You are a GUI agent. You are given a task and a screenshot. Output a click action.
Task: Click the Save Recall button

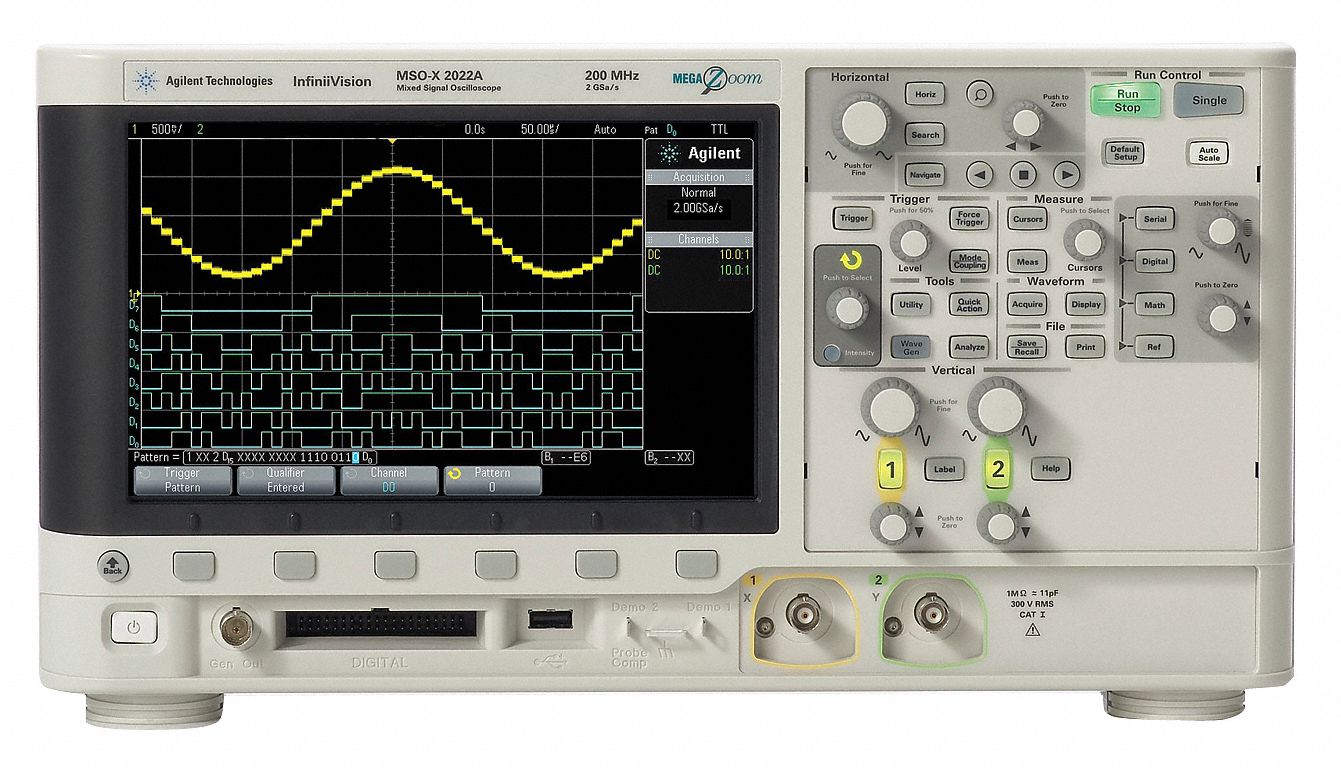pyautogui.click(x=1027, y=347)
